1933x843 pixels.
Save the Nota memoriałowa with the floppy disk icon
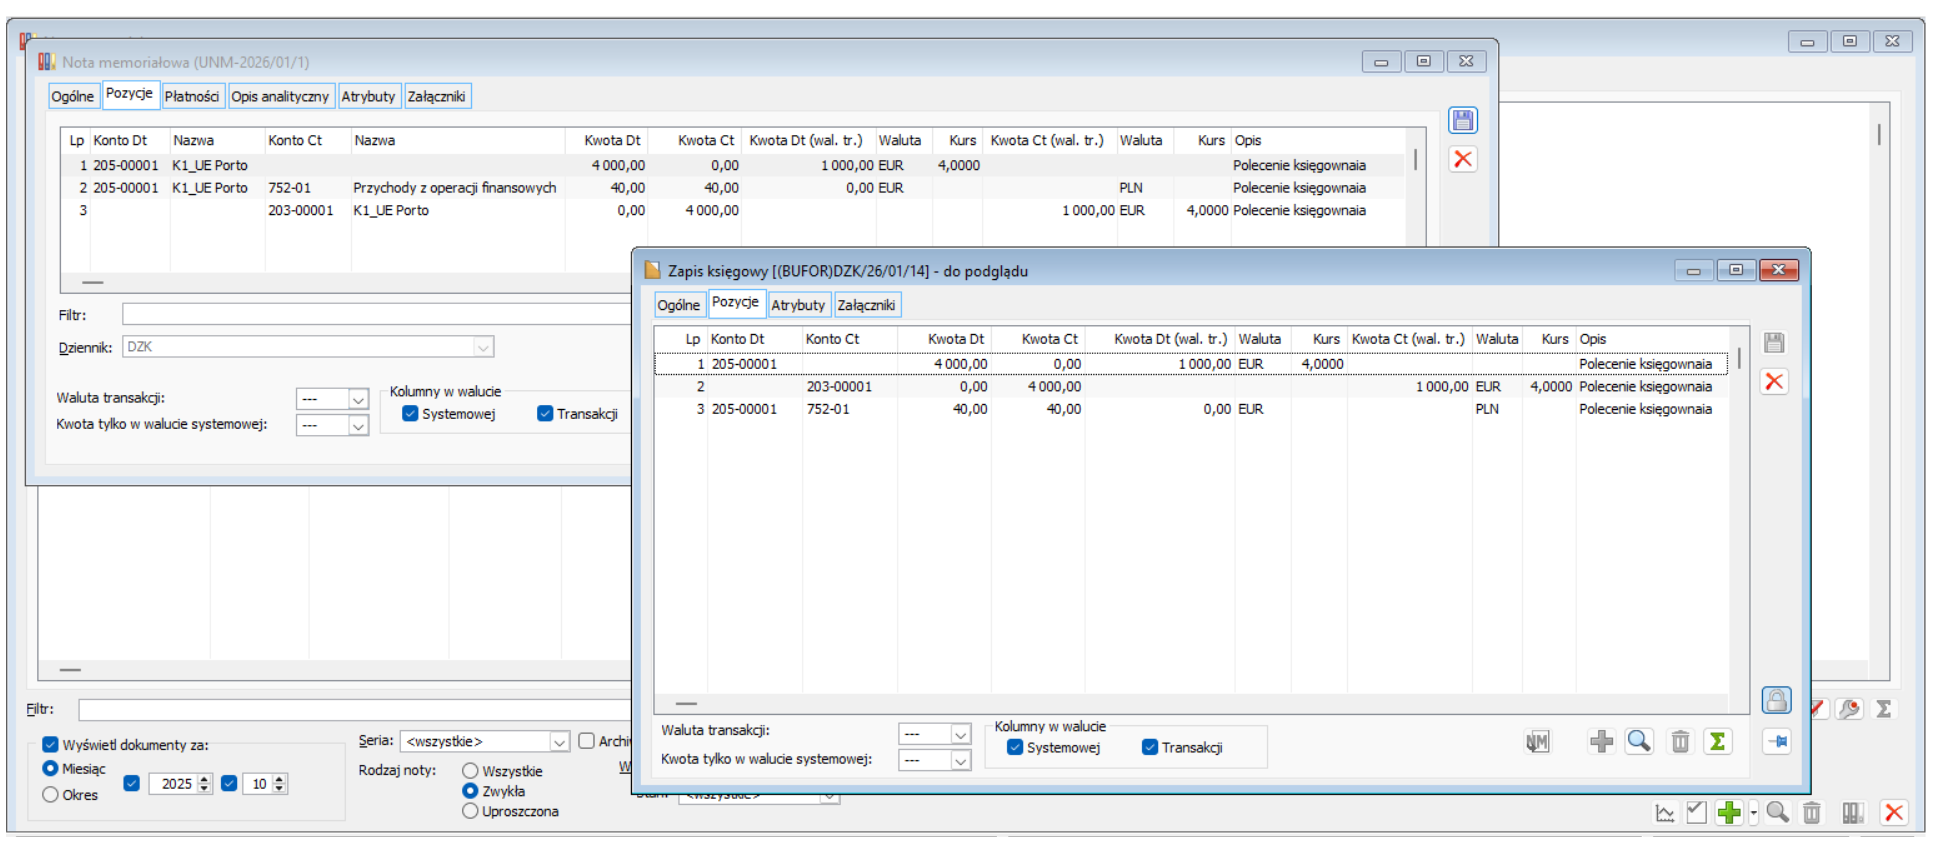click(1462, 121)
